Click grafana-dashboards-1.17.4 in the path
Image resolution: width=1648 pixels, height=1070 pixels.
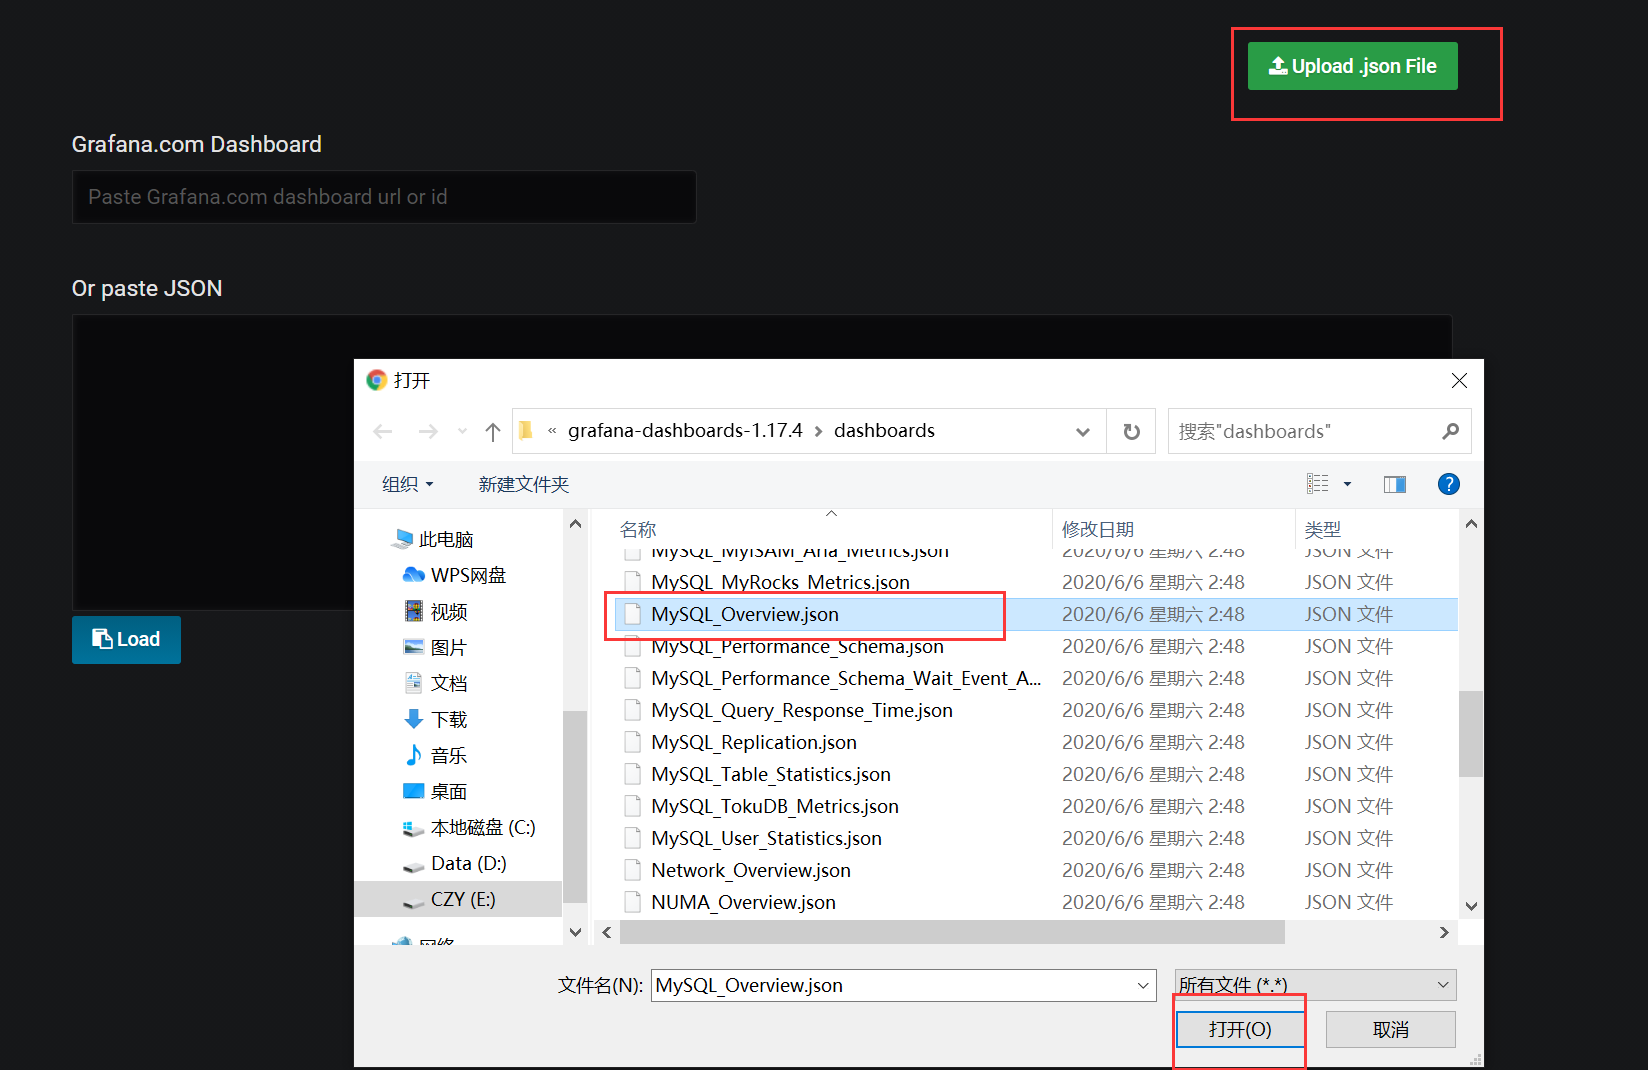(685, 430)
